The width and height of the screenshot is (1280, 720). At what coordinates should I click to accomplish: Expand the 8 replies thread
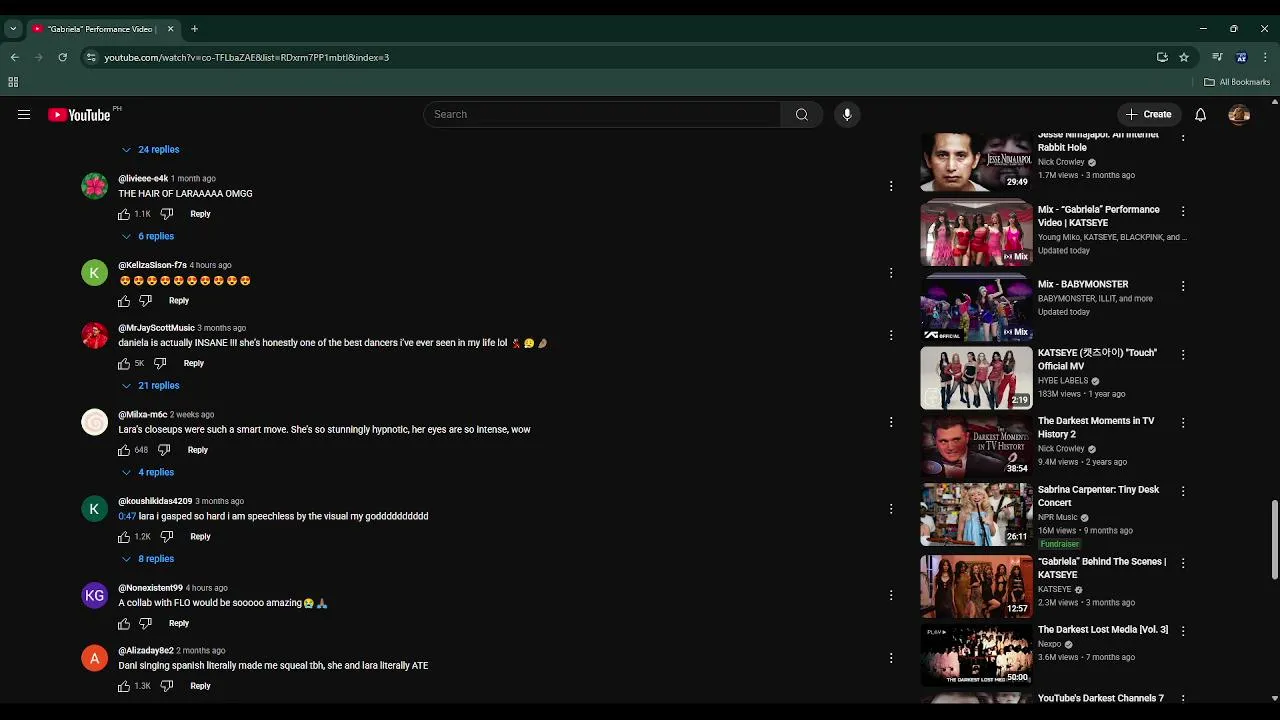coord(148,559)
